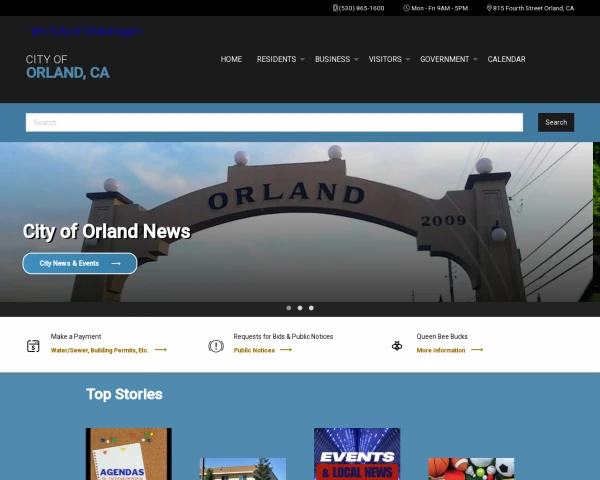Open the City News & Events button
Image resolution: width=600 pixels, height=480 pixels.
(80, 263)
